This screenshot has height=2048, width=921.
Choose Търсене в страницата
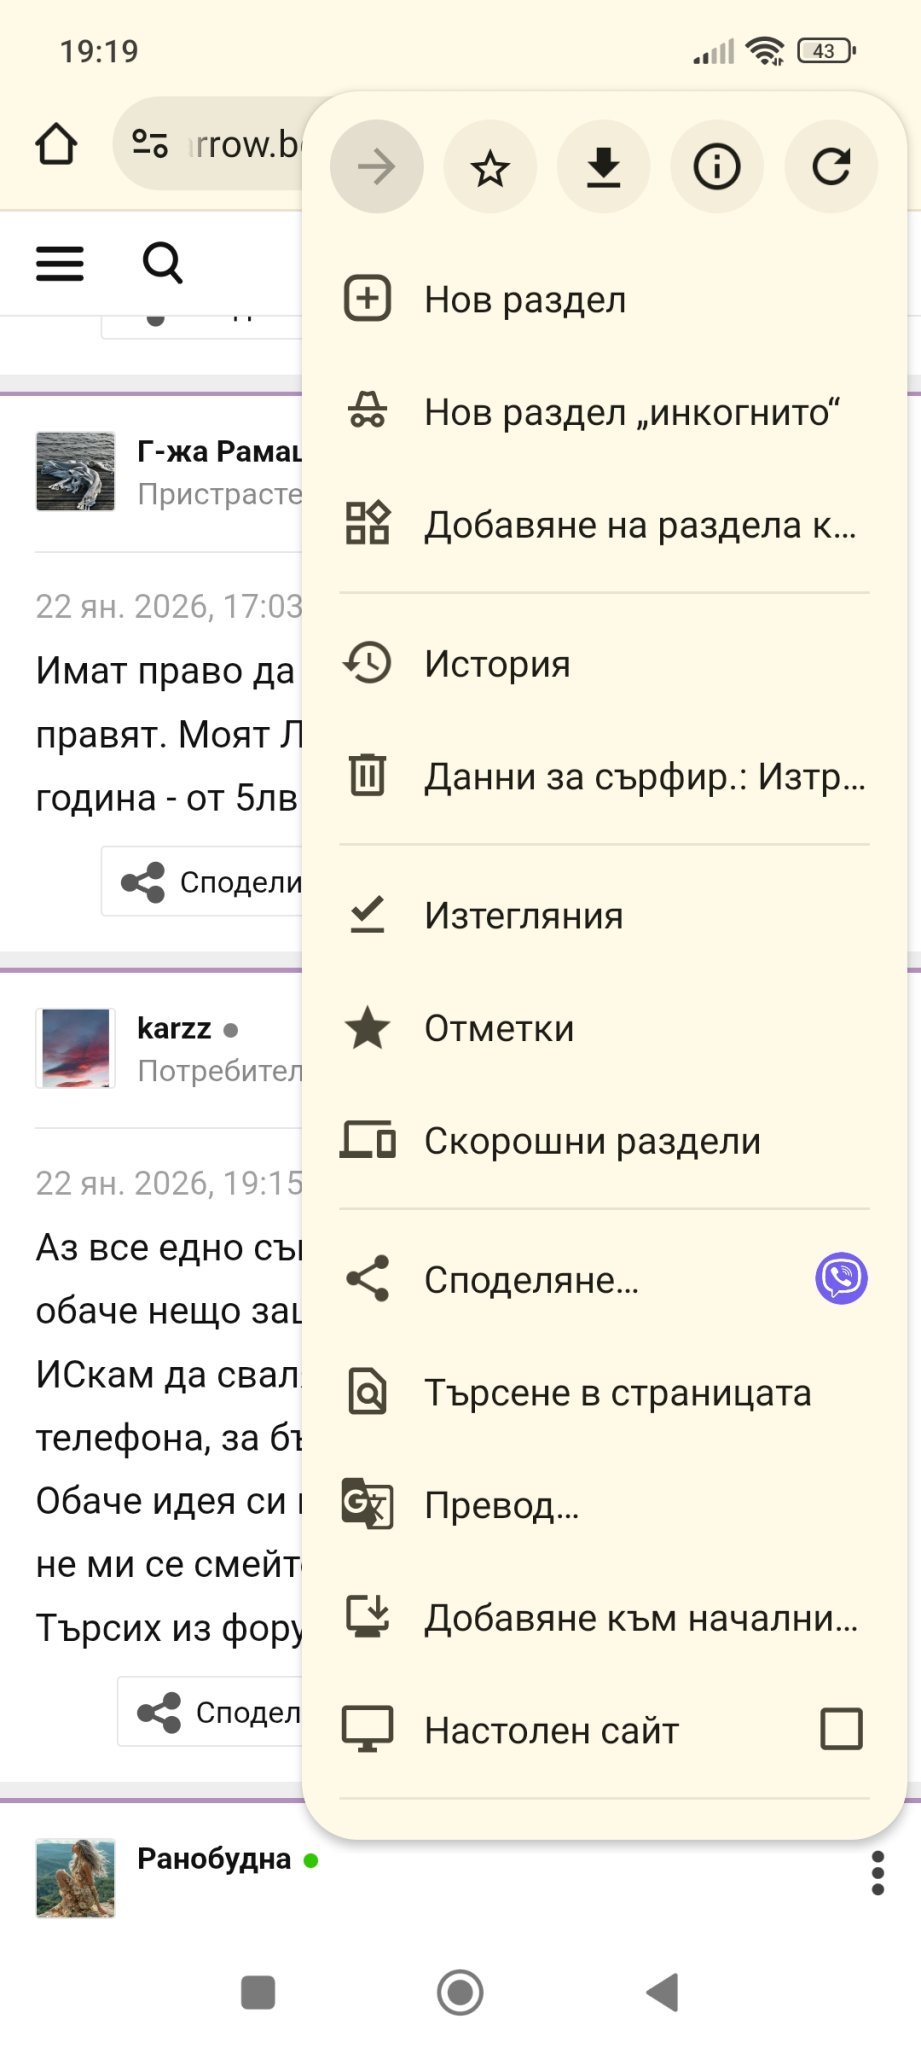coord(617,1393)
